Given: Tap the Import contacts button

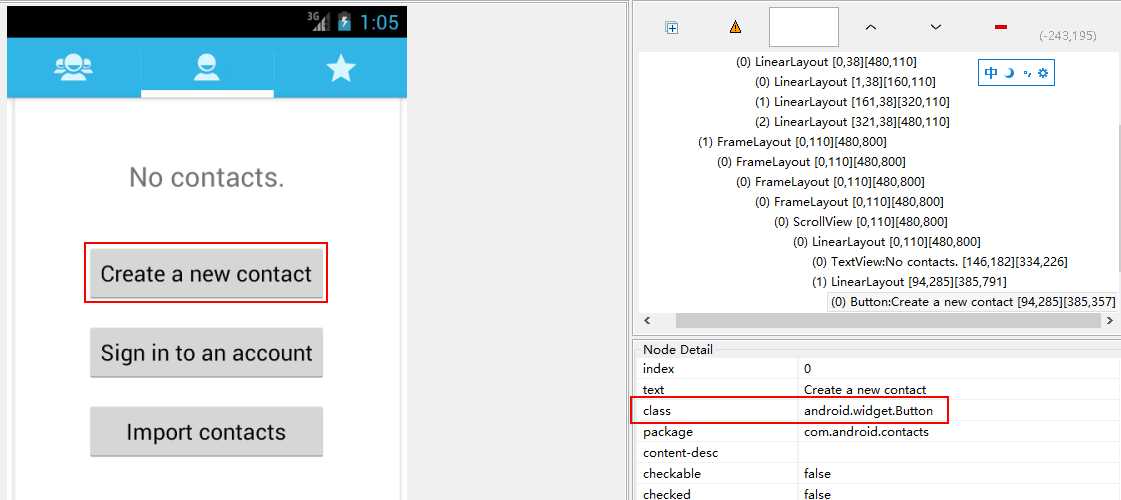Looking at the screenshot, I should pos(207,432).
